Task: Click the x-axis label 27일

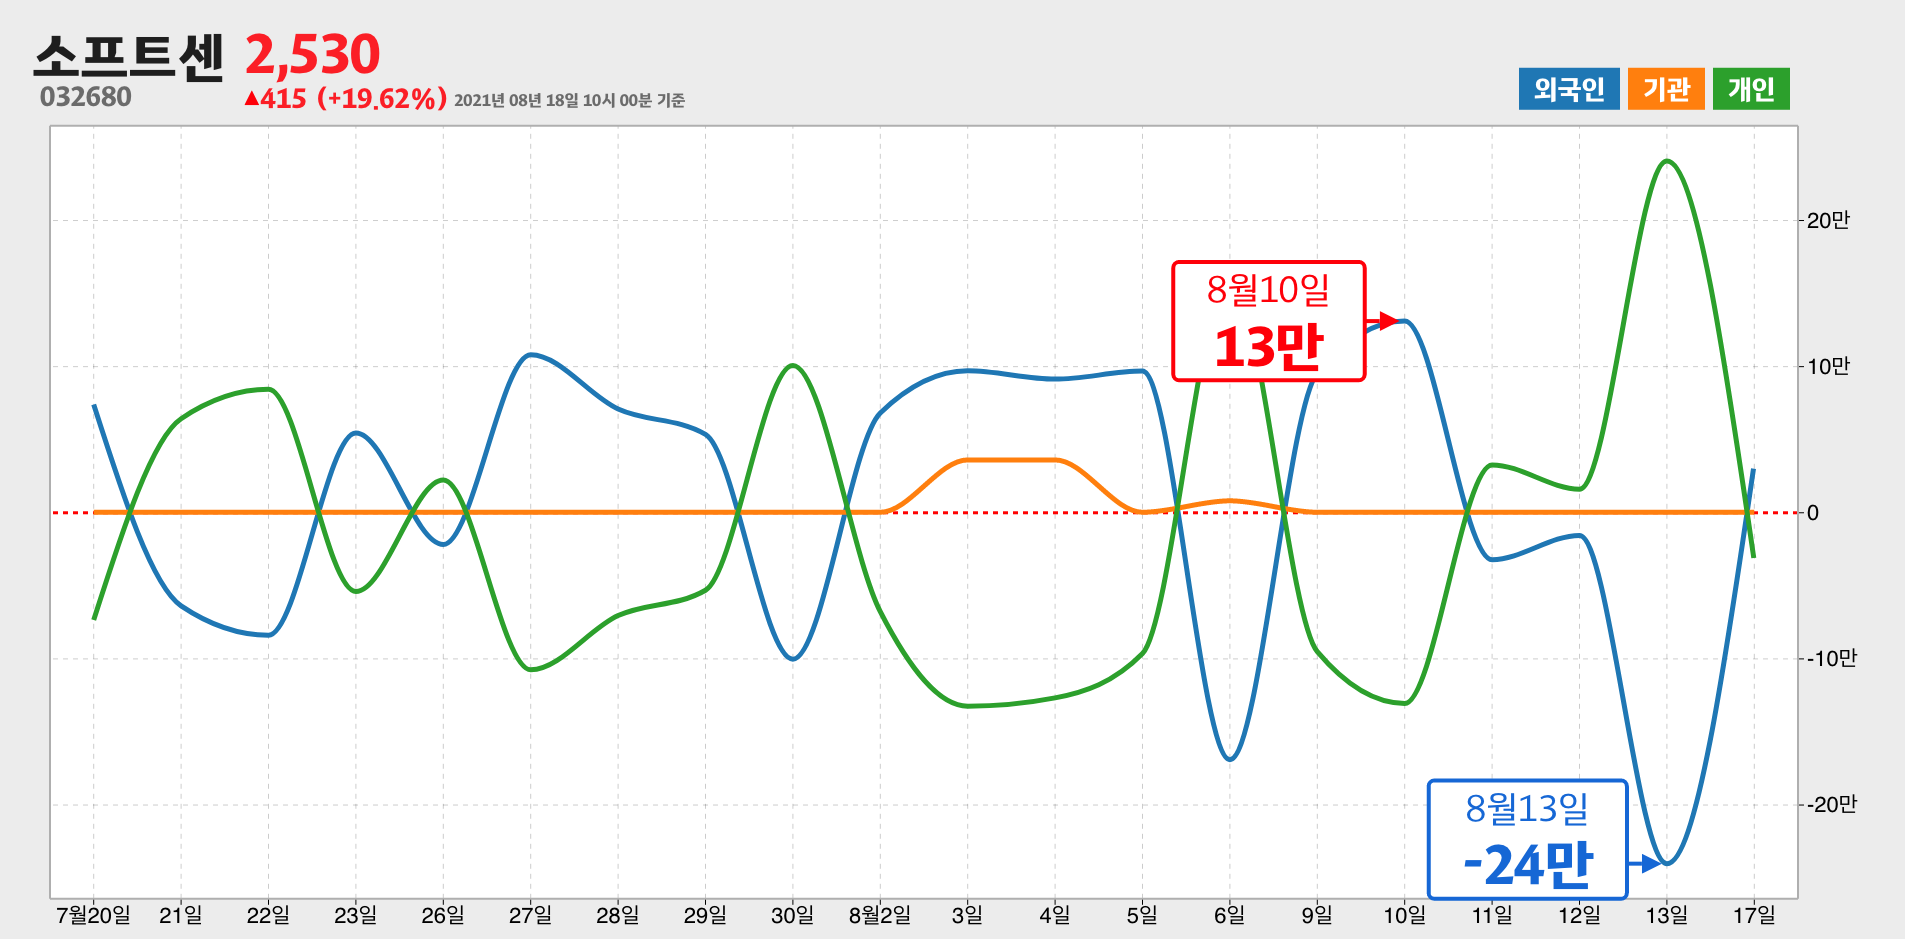Action: coord(530,915)
